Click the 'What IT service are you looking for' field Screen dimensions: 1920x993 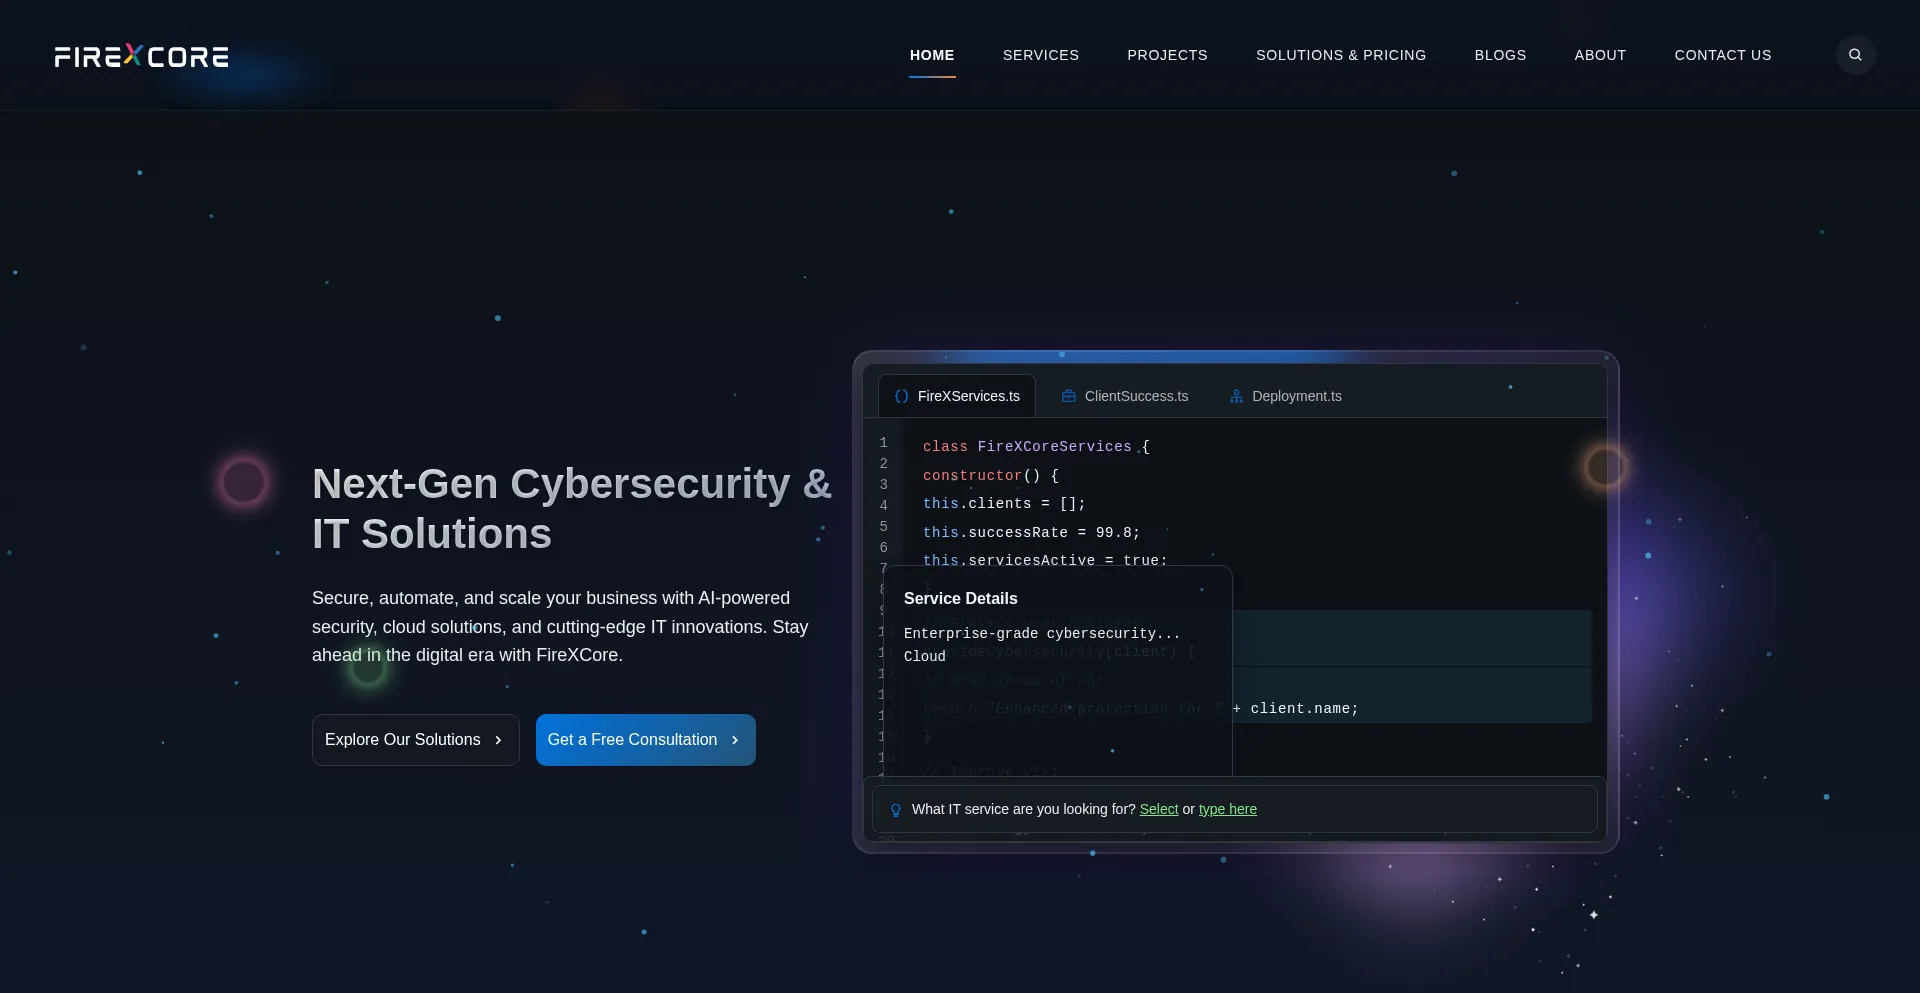click(1234, 809)
